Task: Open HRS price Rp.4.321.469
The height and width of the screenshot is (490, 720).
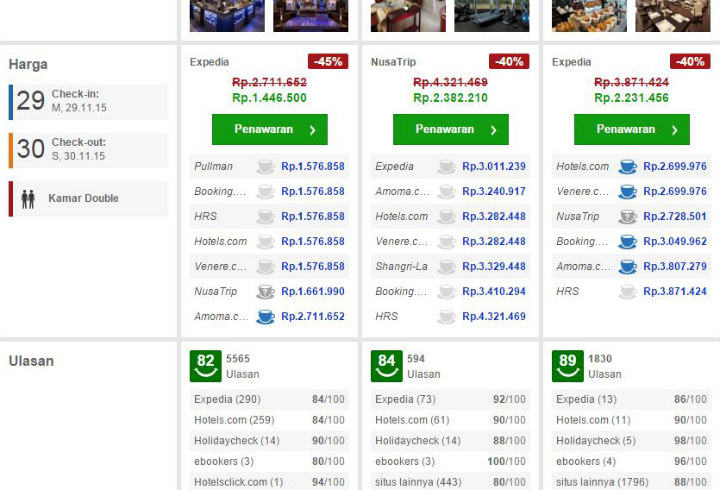Action: [x=494, y=316]
